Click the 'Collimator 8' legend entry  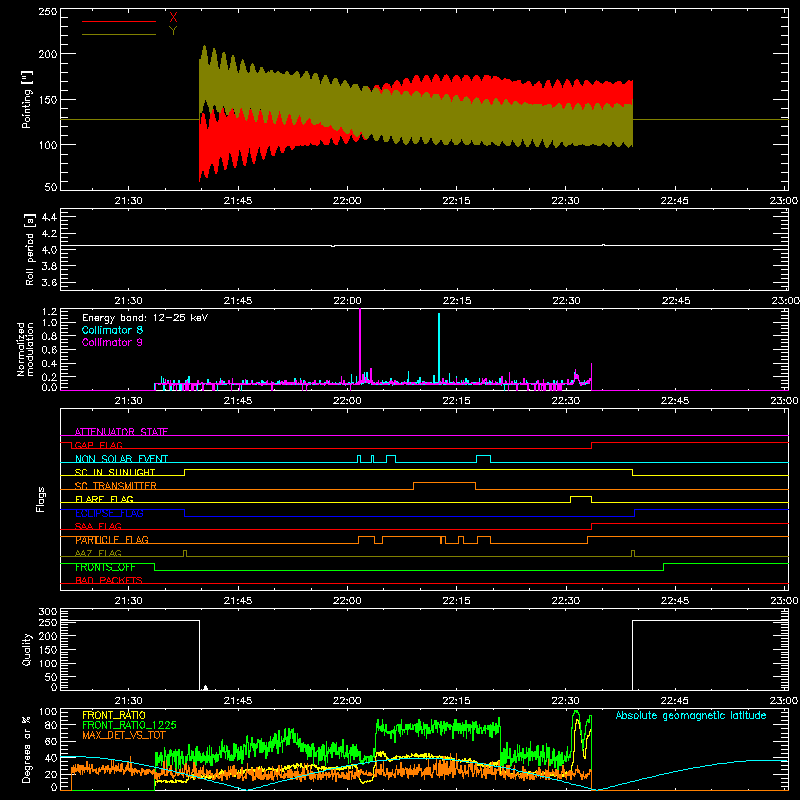112,330
